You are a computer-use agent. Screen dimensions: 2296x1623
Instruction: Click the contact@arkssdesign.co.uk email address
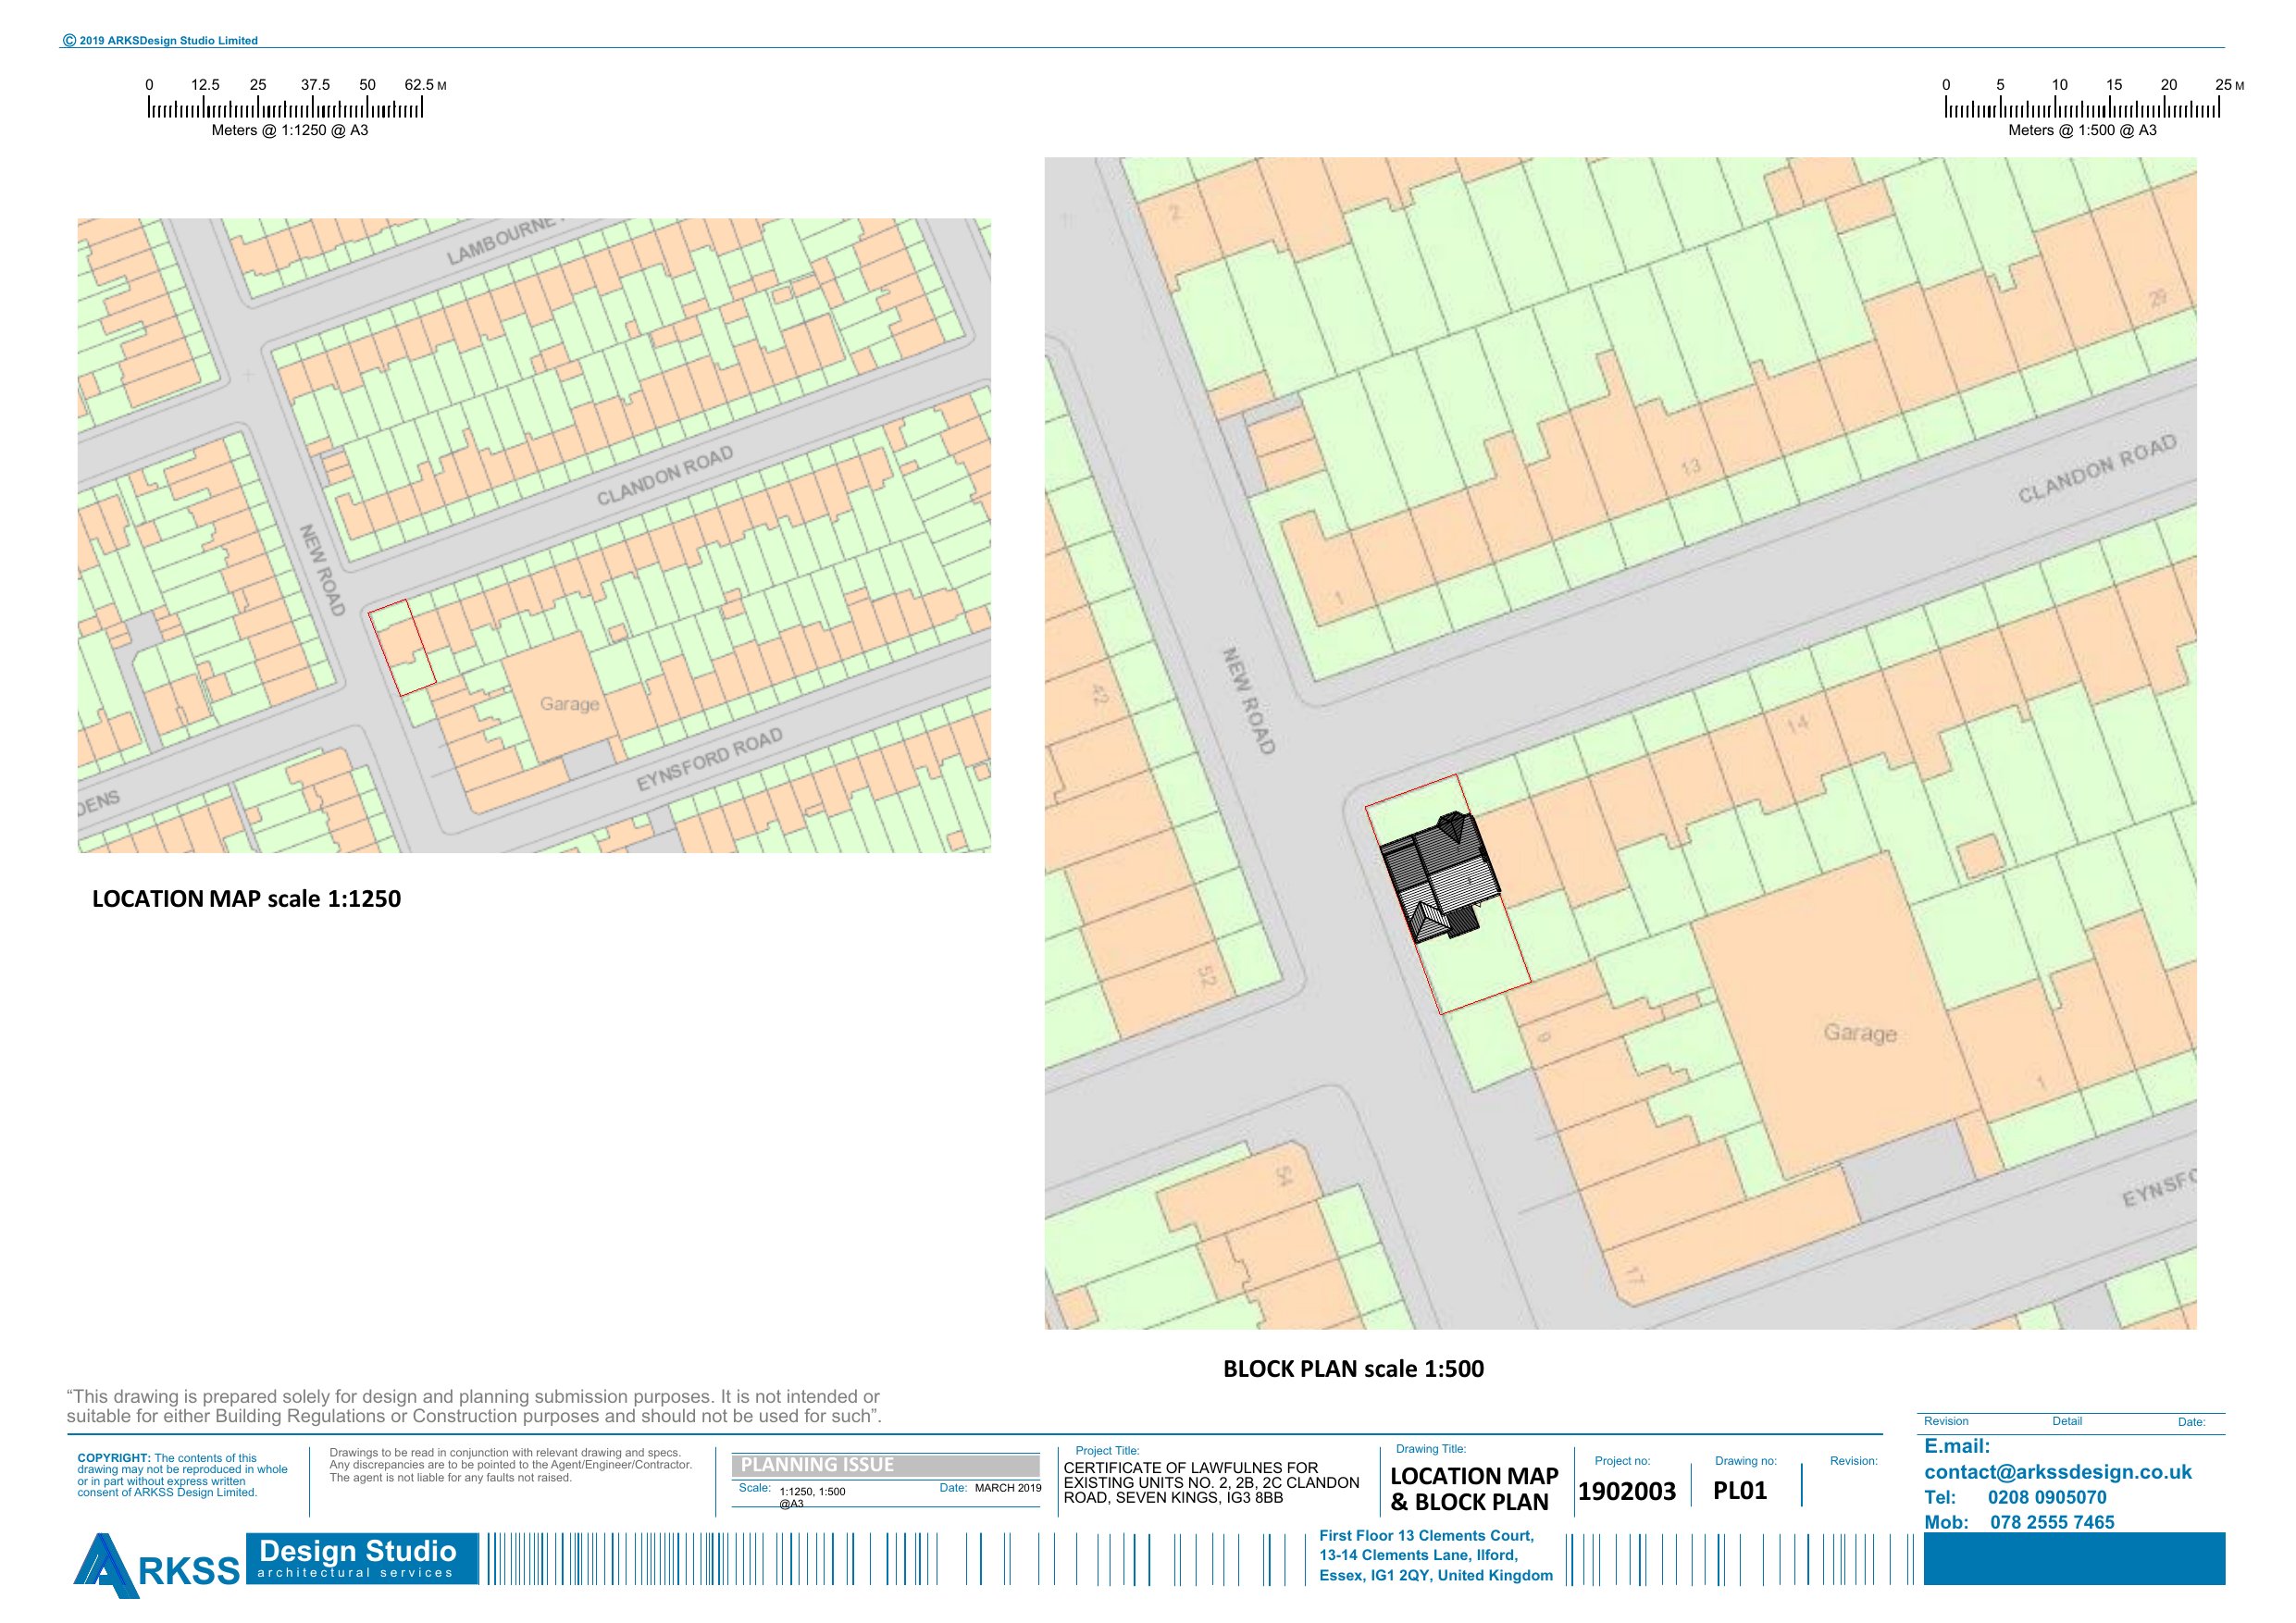click(2057, 1472)
